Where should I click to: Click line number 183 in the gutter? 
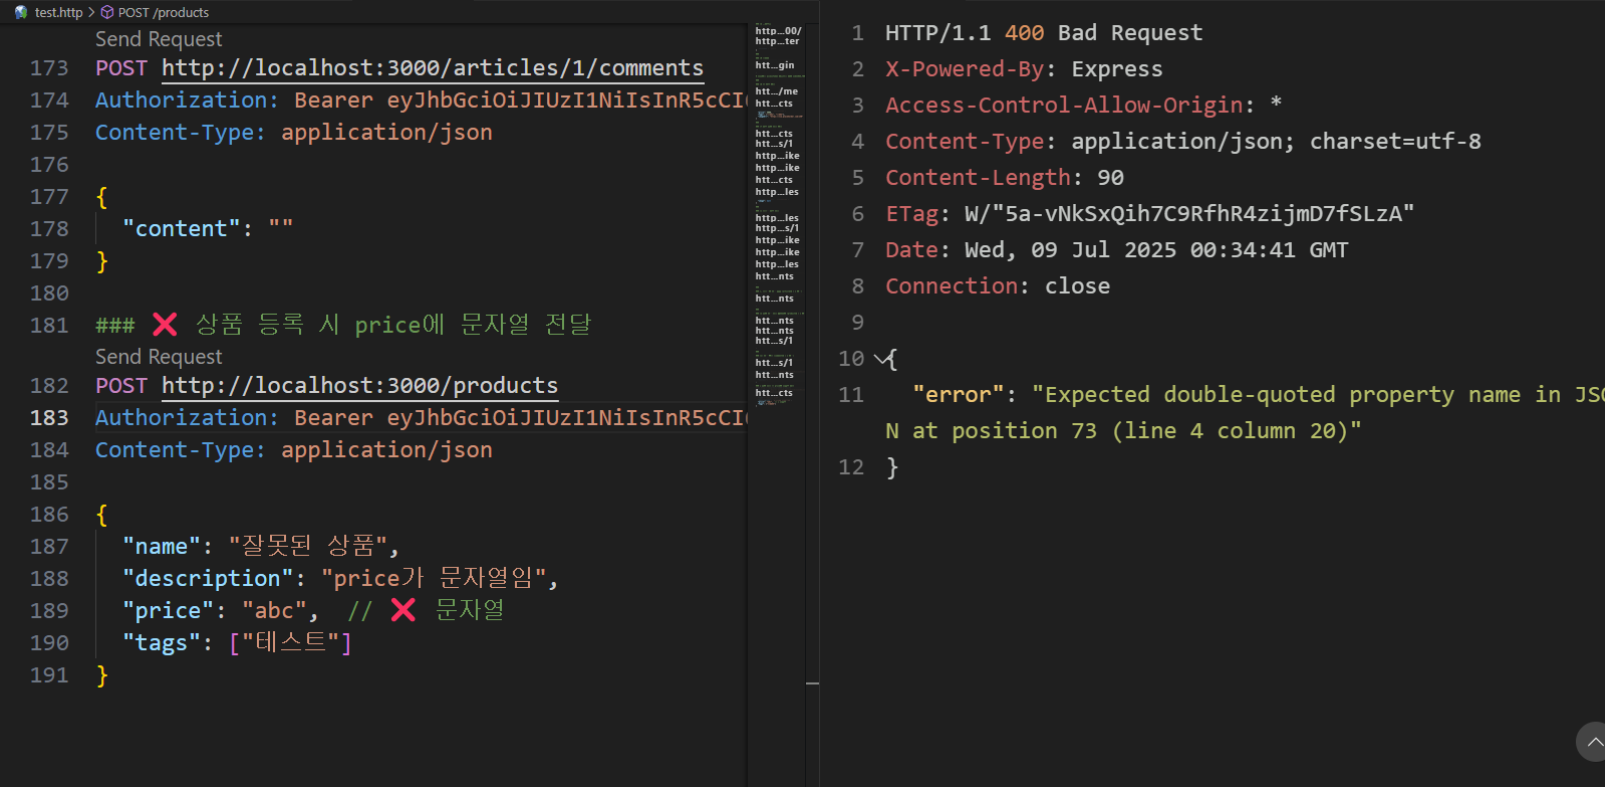(49, 418)
